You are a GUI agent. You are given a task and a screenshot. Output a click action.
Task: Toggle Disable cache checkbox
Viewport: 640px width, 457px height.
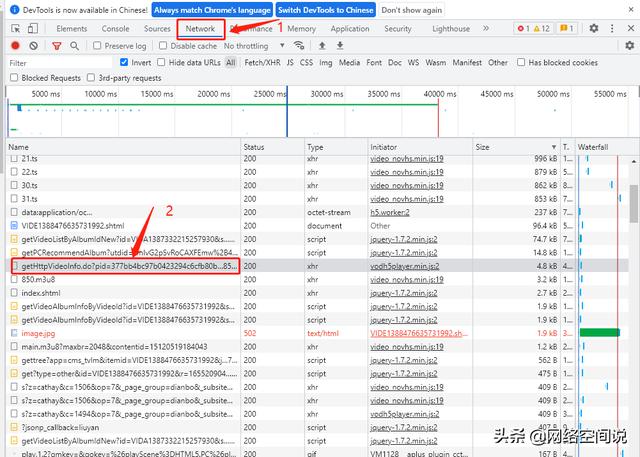(x=163, y=46)
